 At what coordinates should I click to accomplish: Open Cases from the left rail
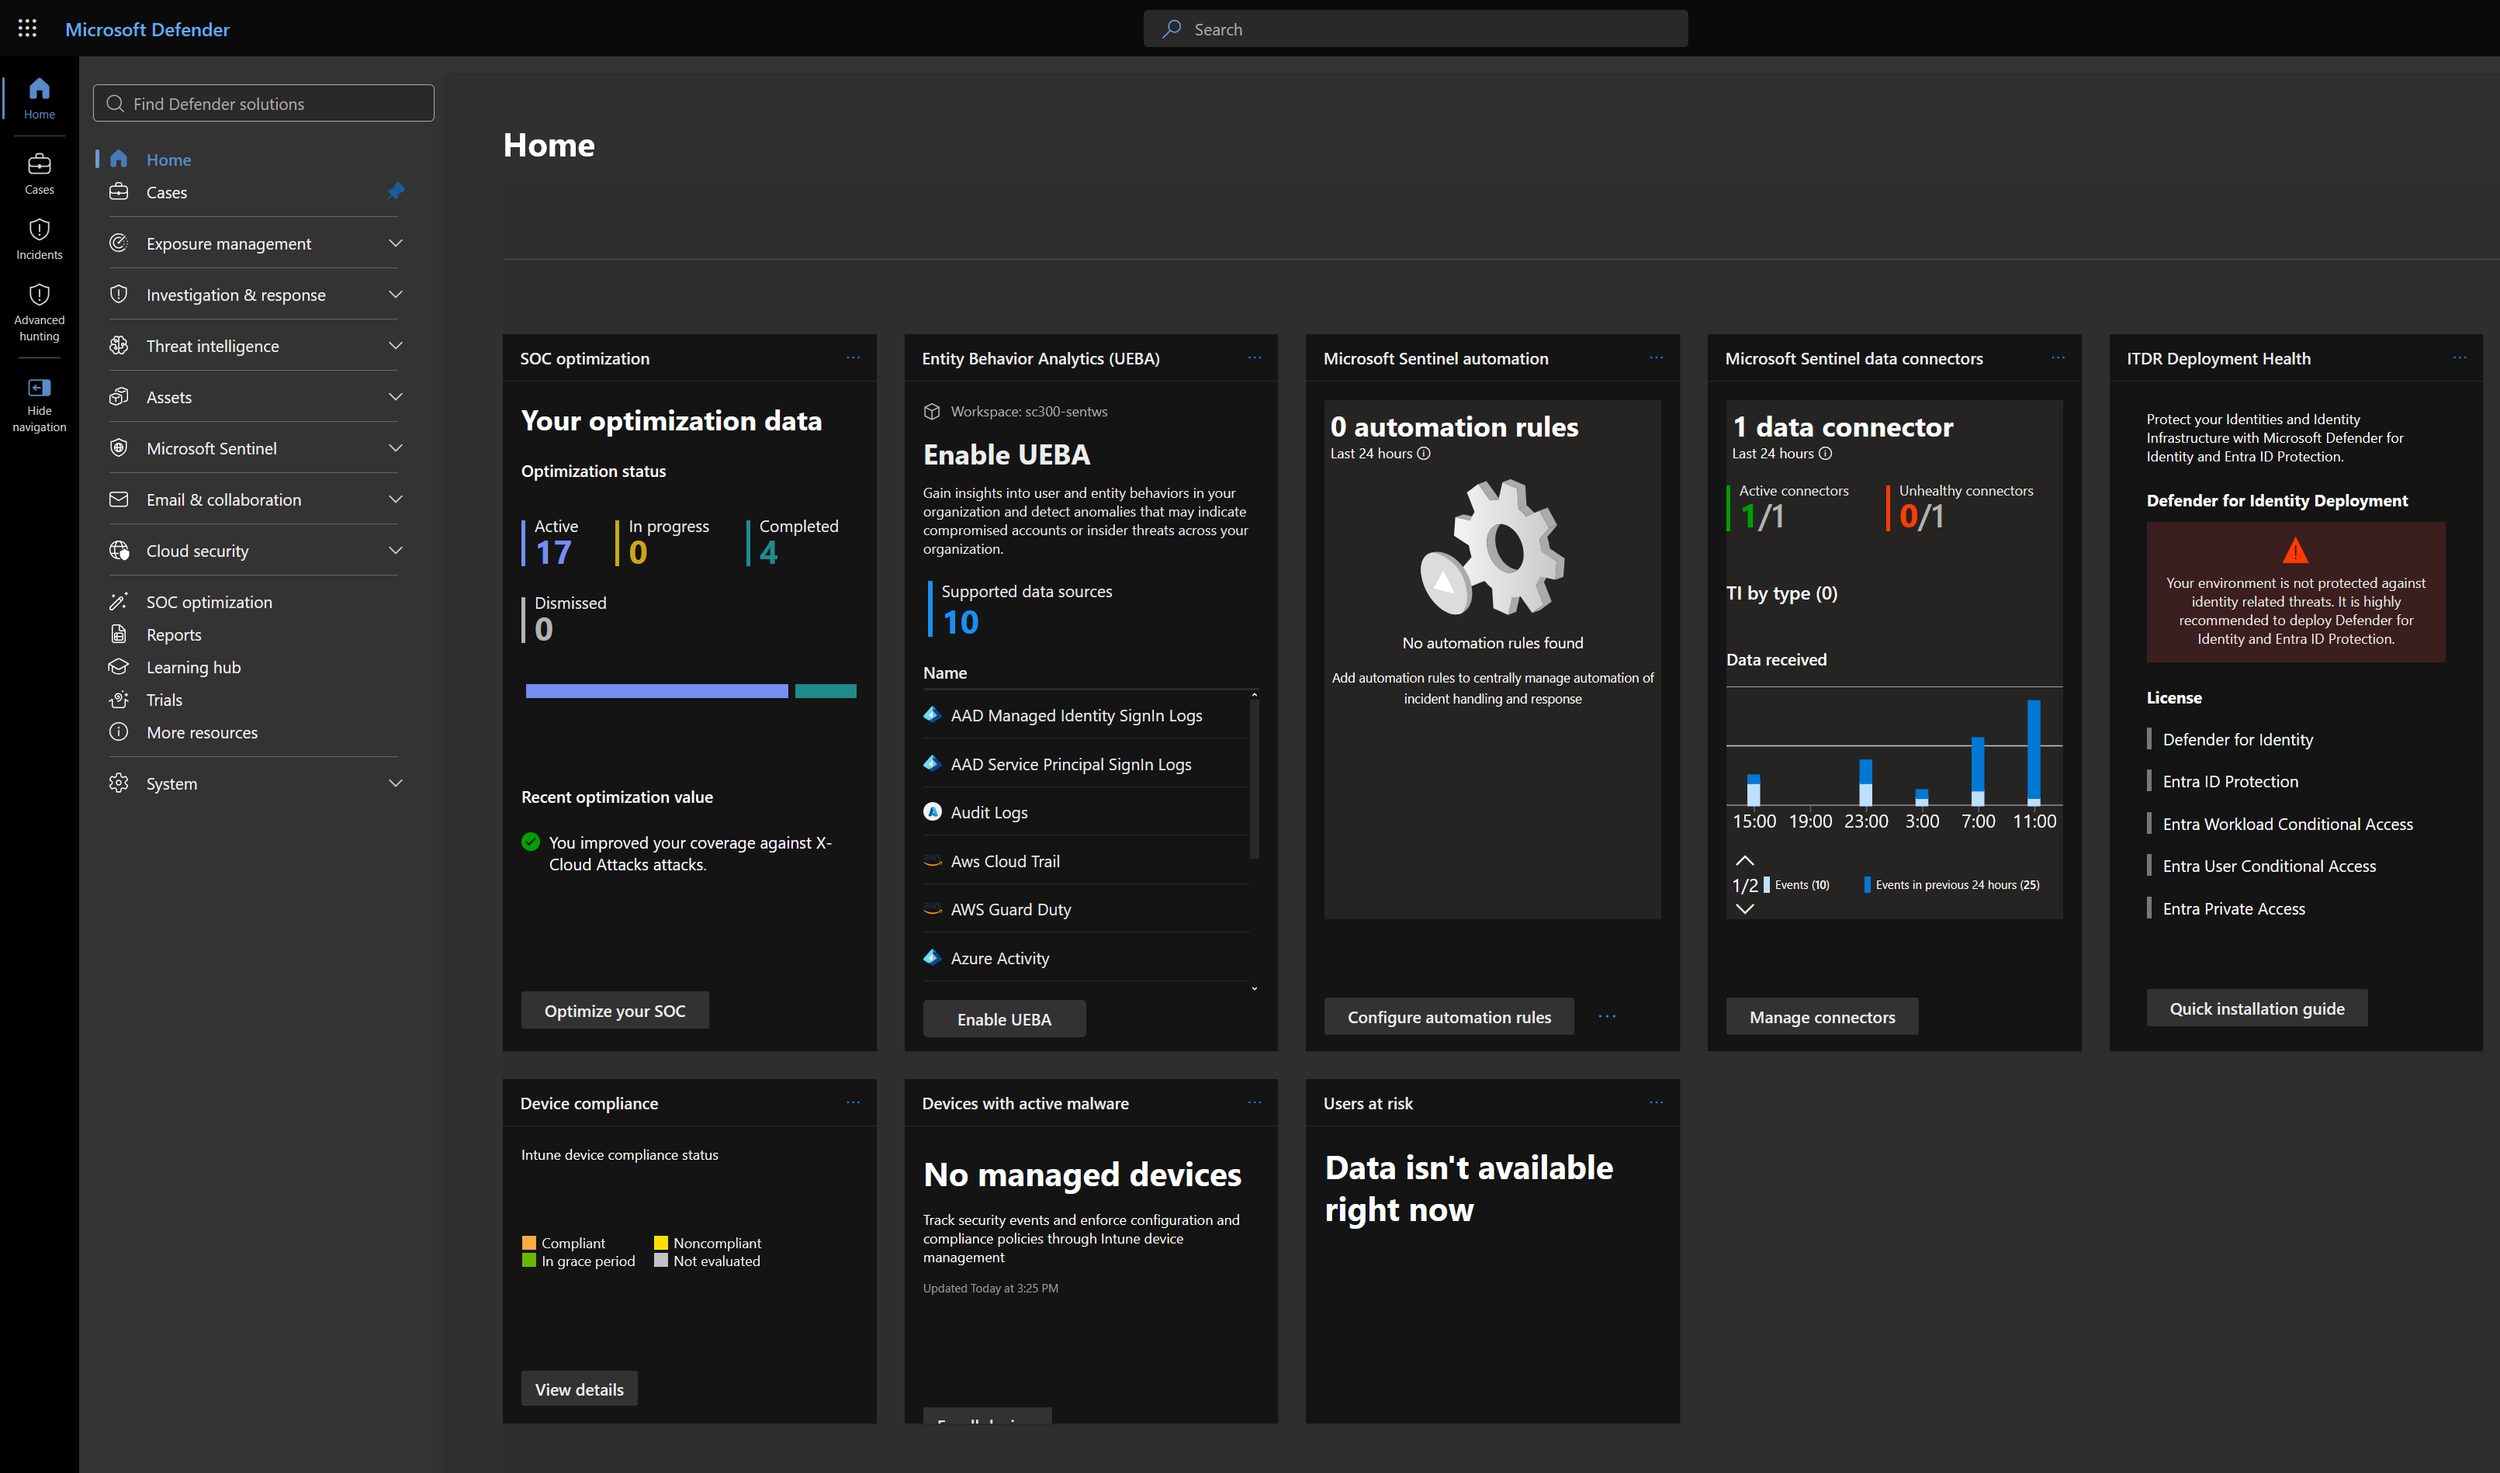pyautogui.click(x=39, y=173)
